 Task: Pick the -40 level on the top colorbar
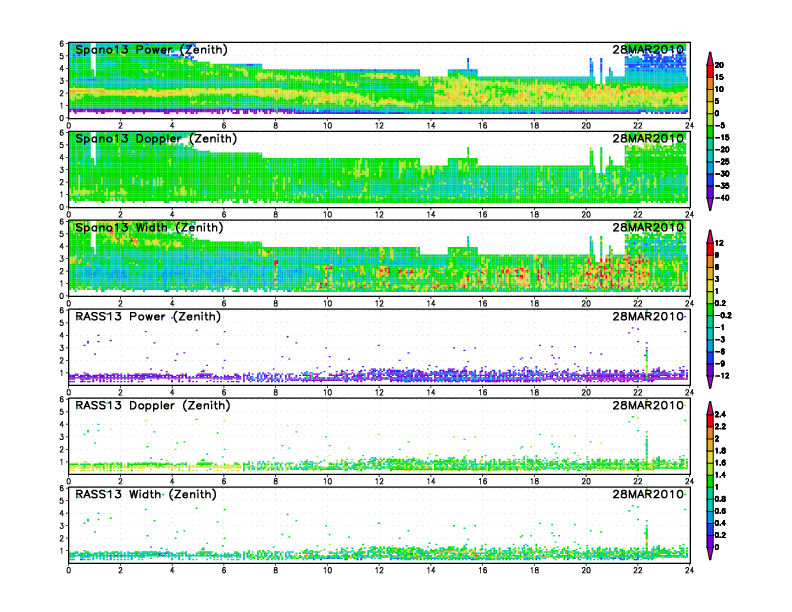[x=733, y=197]
